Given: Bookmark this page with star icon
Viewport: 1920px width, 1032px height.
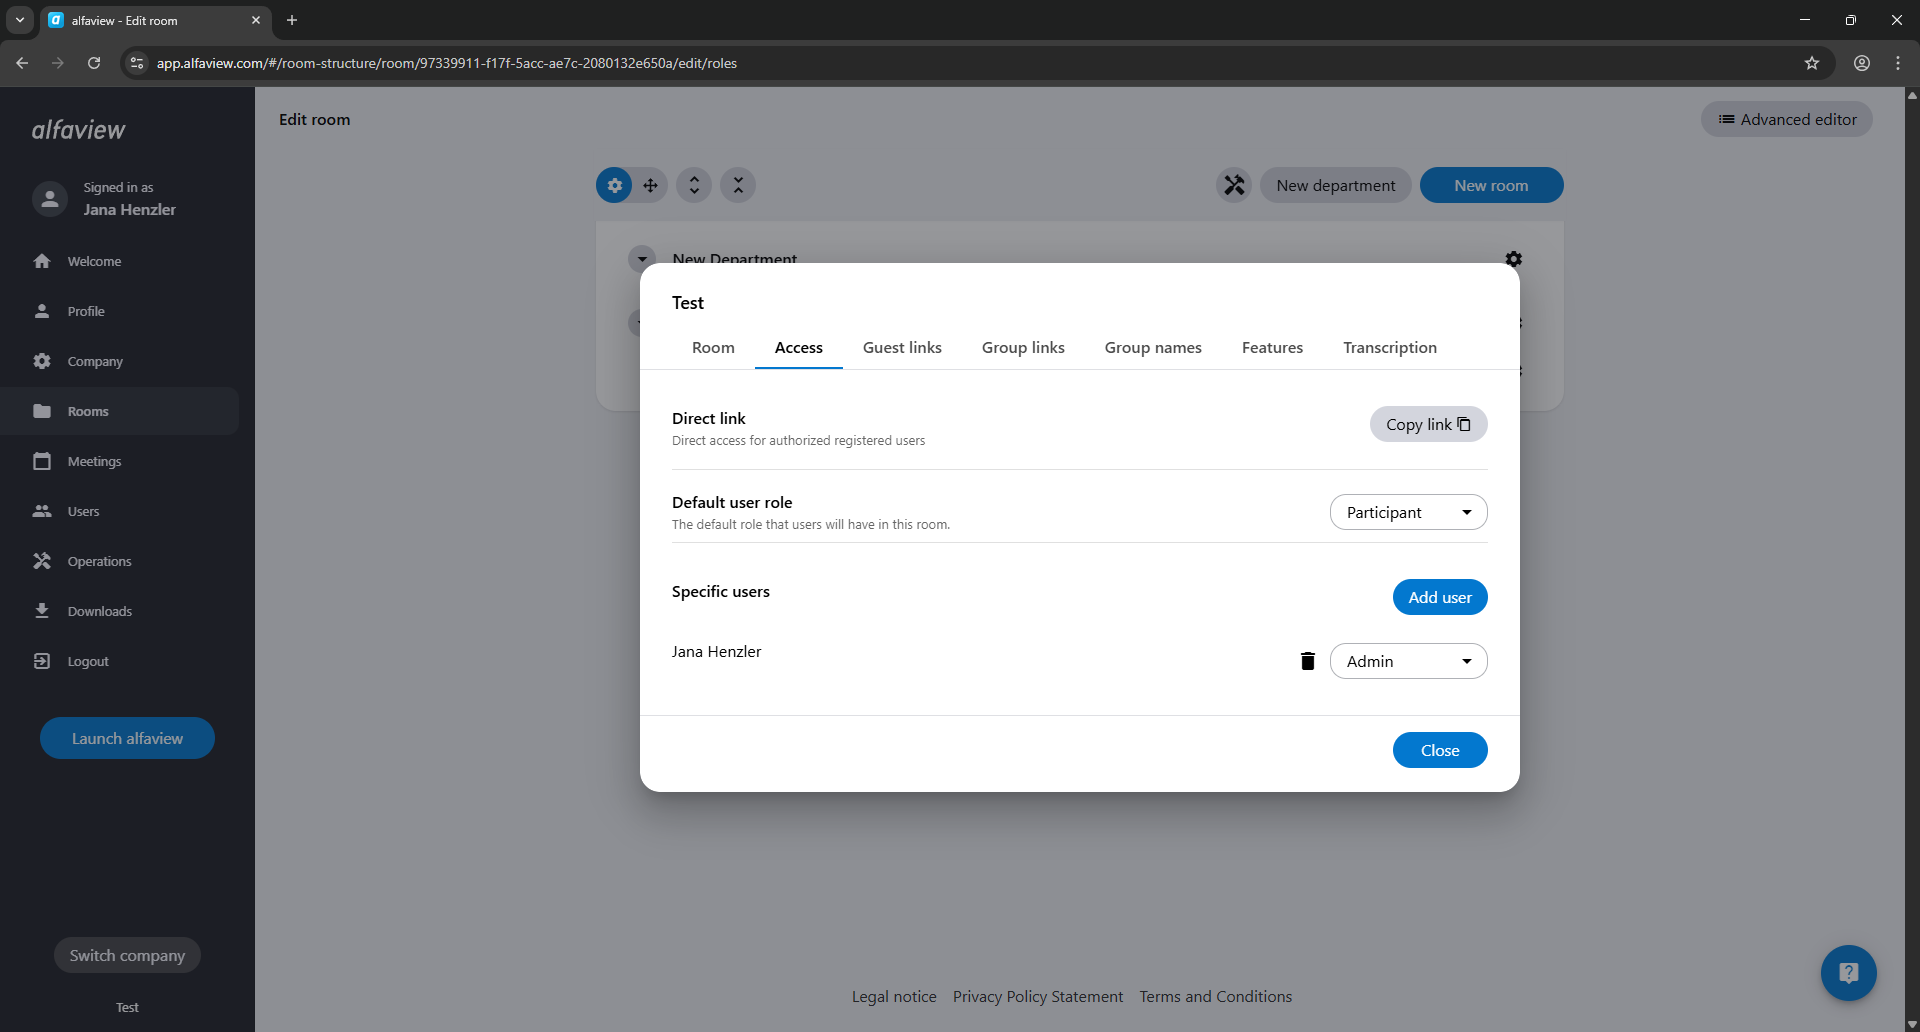Looking at the screenshot, I should pos(1811,63).
